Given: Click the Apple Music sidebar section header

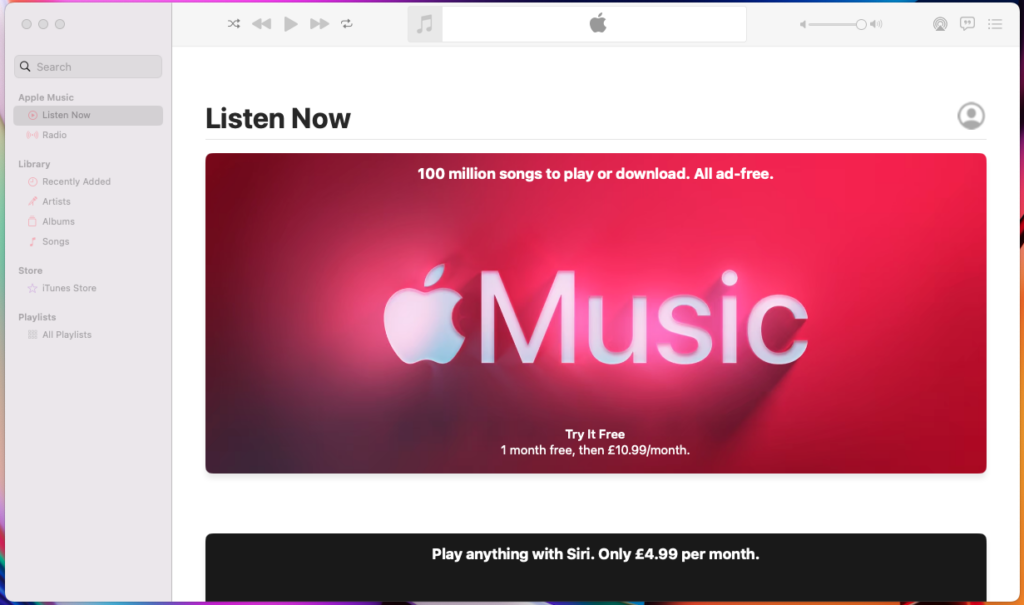Looking at the screenshot, I should pos(46,97).
